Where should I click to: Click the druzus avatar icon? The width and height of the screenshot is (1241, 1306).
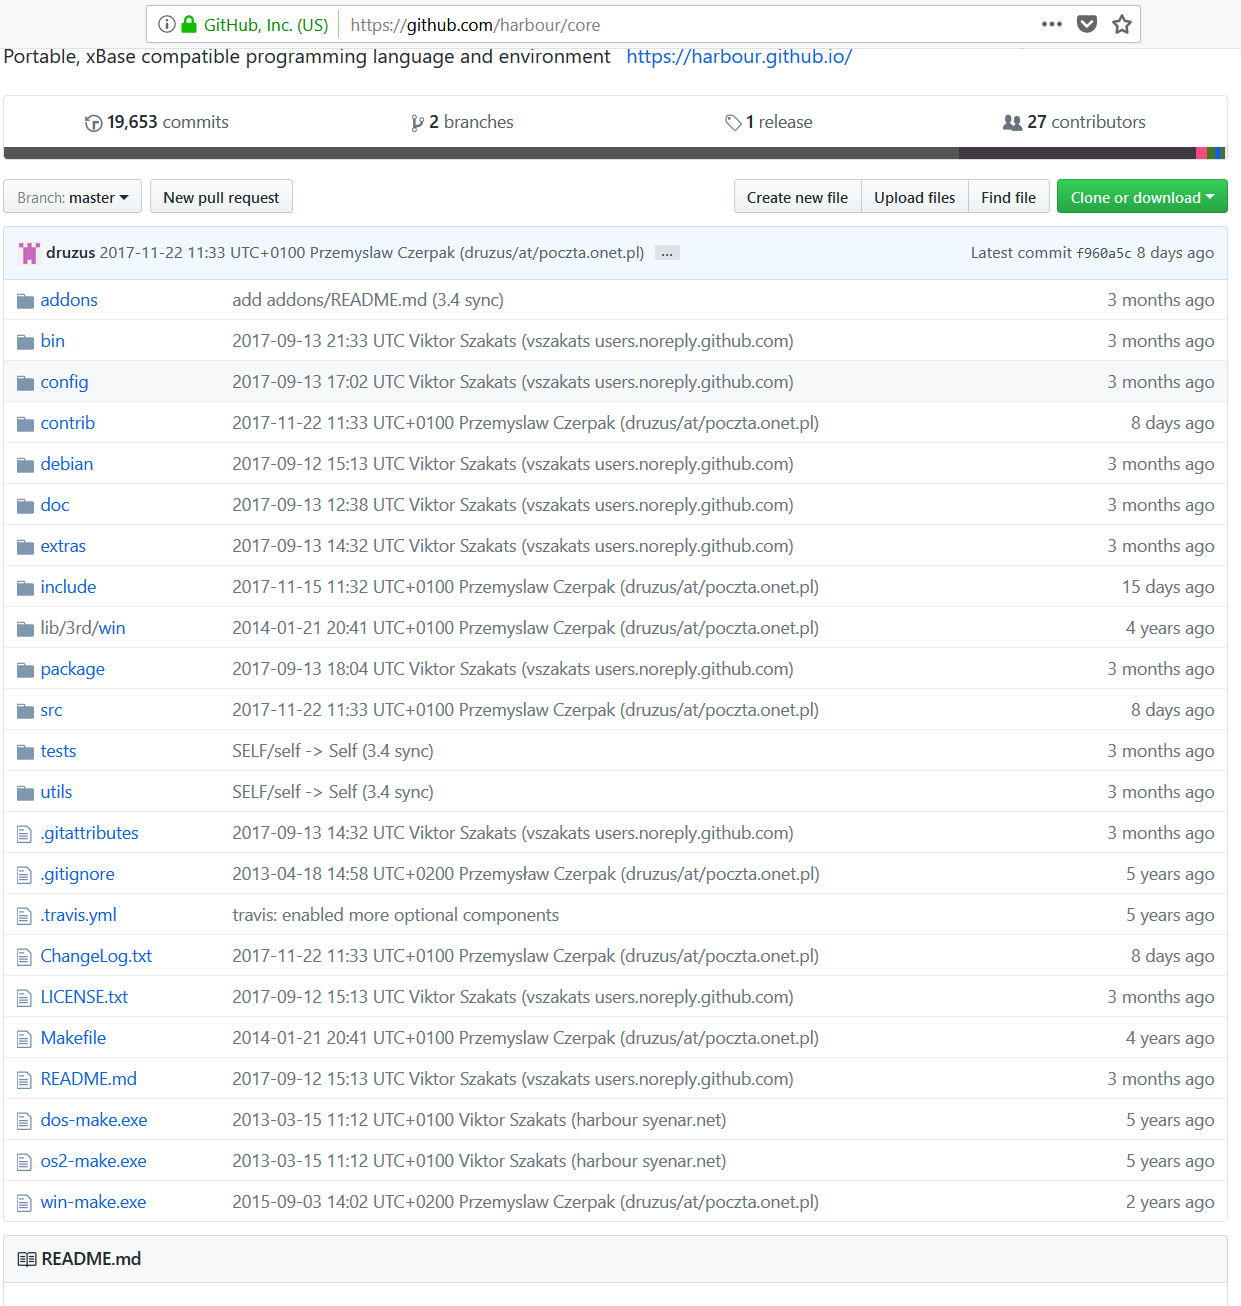[29, 253]
